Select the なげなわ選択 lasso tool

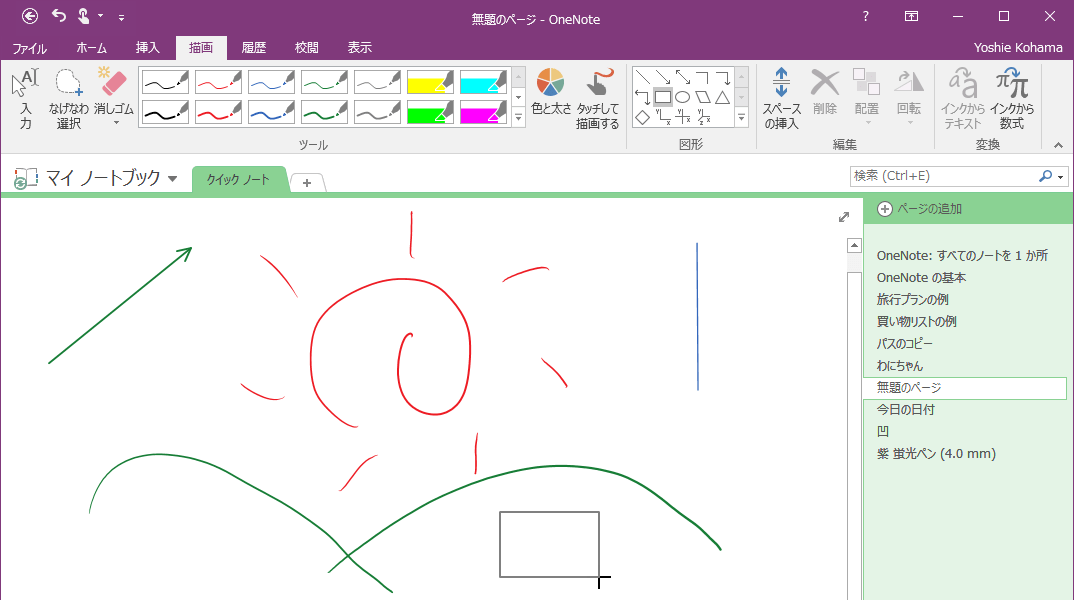point(68,99)
